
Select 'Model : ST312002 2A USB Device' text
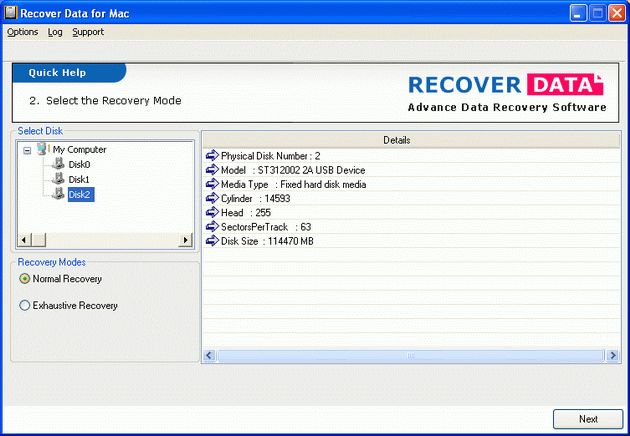pos(293,170)
